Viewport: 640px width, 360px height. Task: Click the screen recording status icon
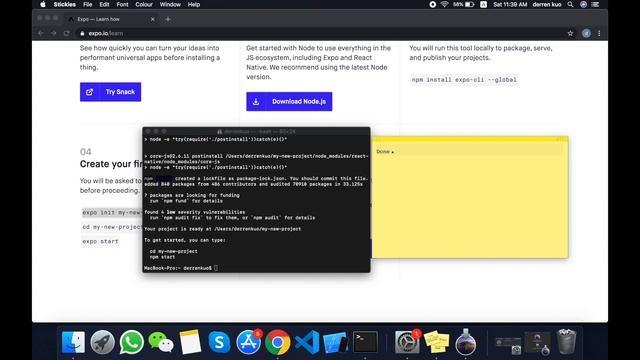[433, 4]
